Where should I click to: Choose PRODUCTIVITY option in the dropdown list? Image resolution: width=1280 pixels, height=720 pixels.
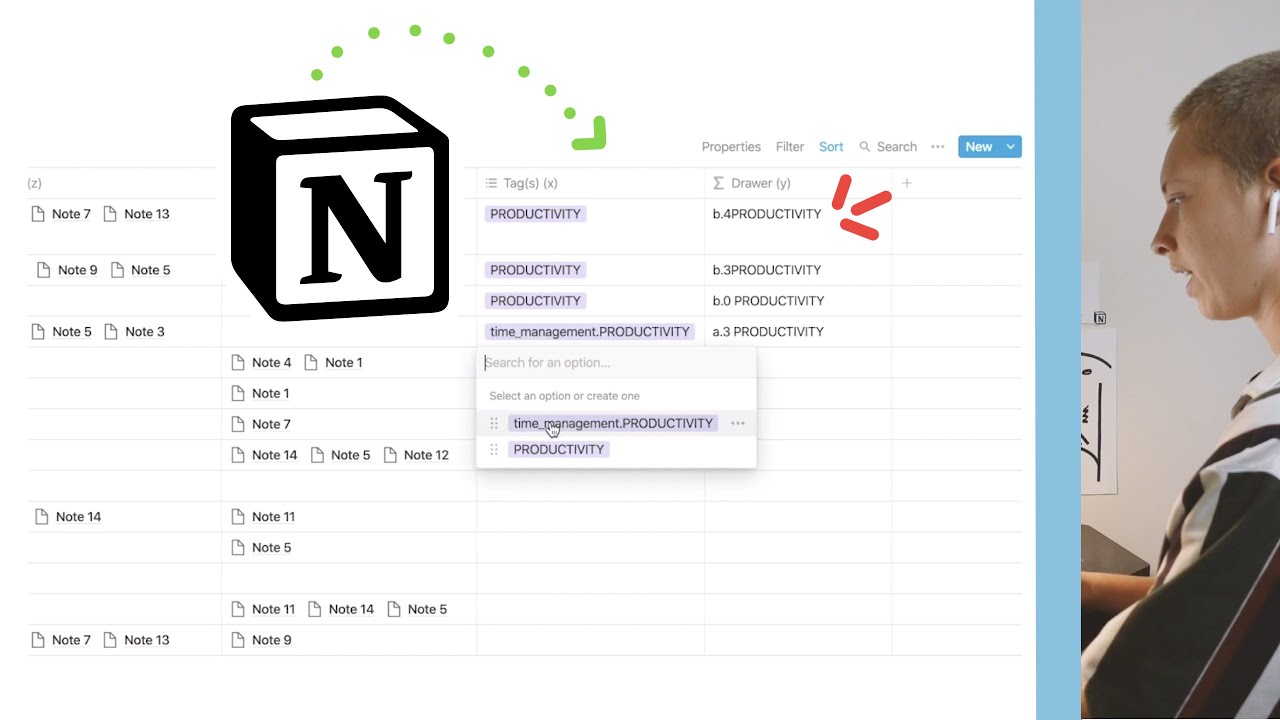[559, 449]
